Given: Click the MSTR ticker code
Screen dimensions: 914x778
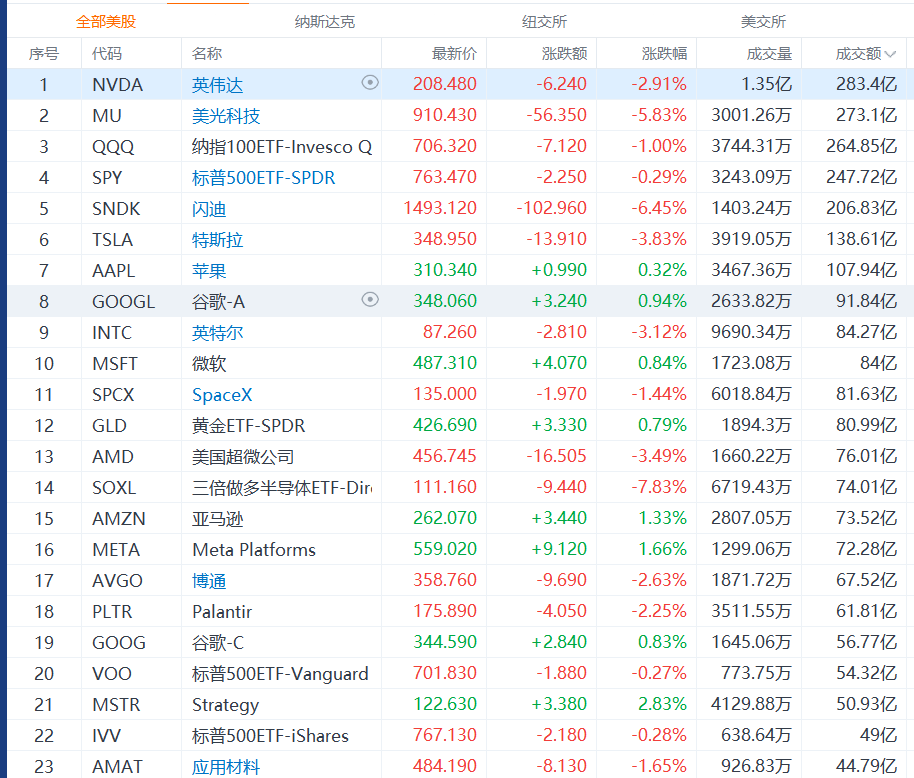Looking at the screenshot, I should [x=117, y=705].
